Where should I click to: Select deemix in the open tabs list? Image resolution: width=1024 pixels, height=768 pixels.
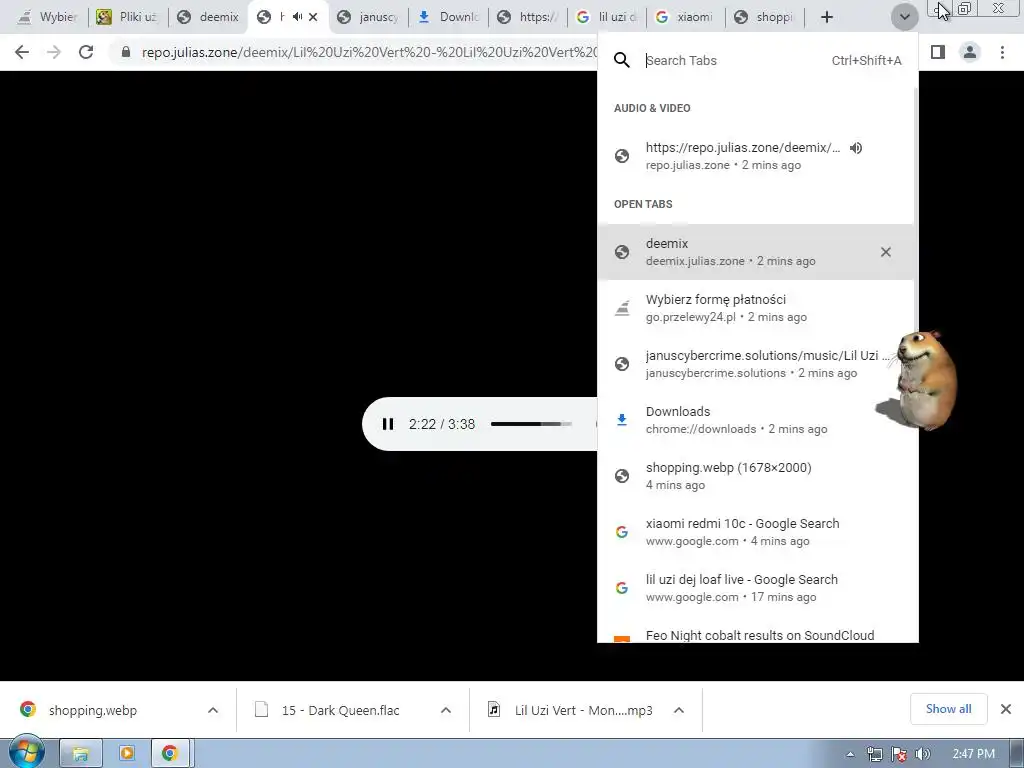pyautogui.click(x=756, y=251)
